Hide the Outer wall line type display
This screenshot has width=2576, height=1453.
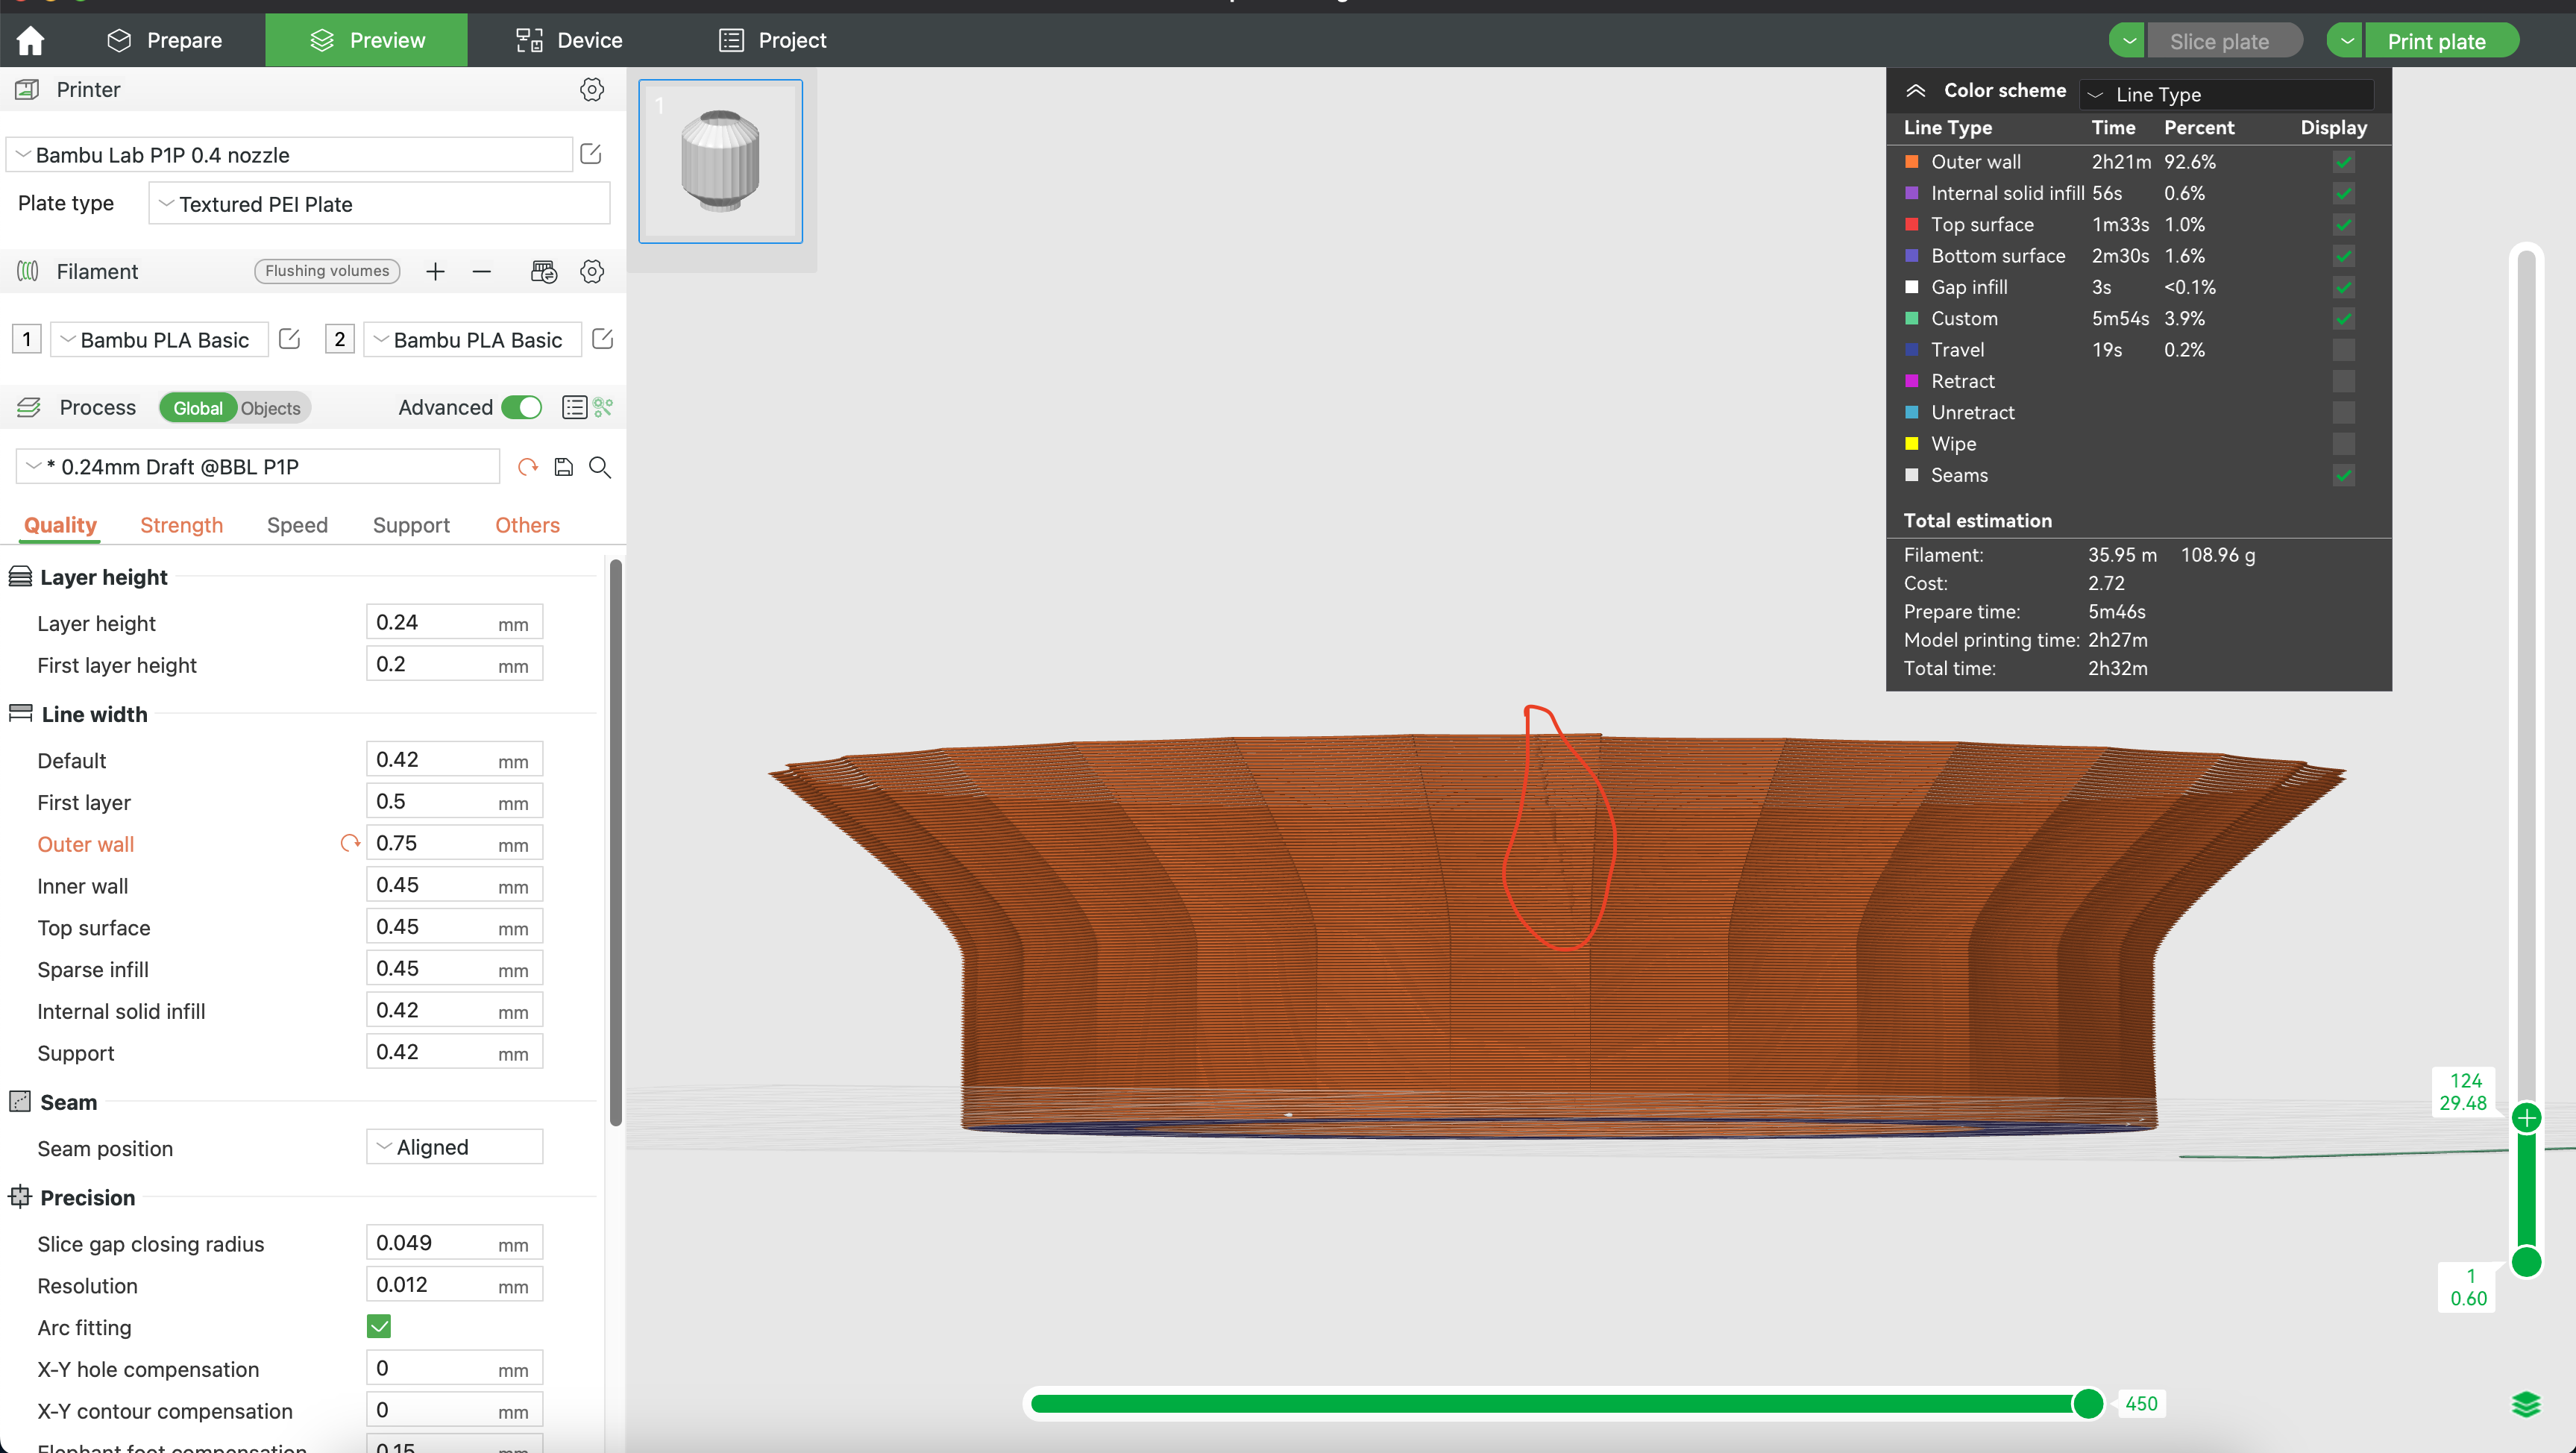coord(2344,161)
